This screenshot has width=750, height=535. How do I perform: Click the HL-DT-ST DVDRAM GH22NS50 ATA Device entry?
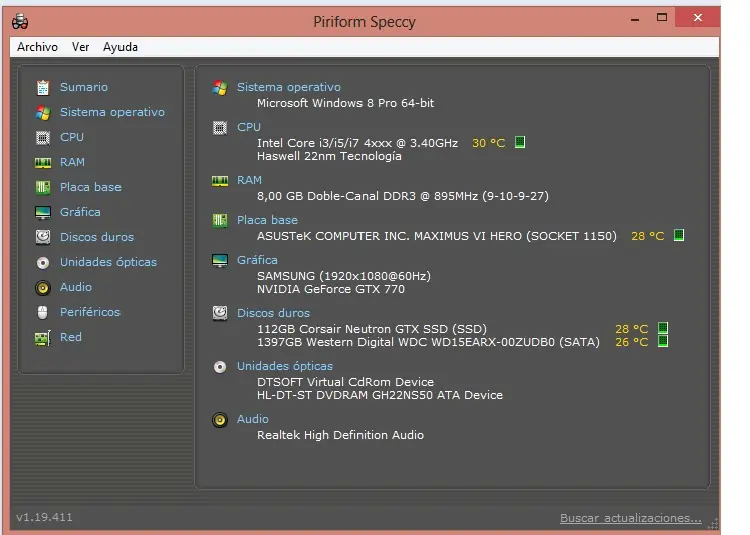380,395
